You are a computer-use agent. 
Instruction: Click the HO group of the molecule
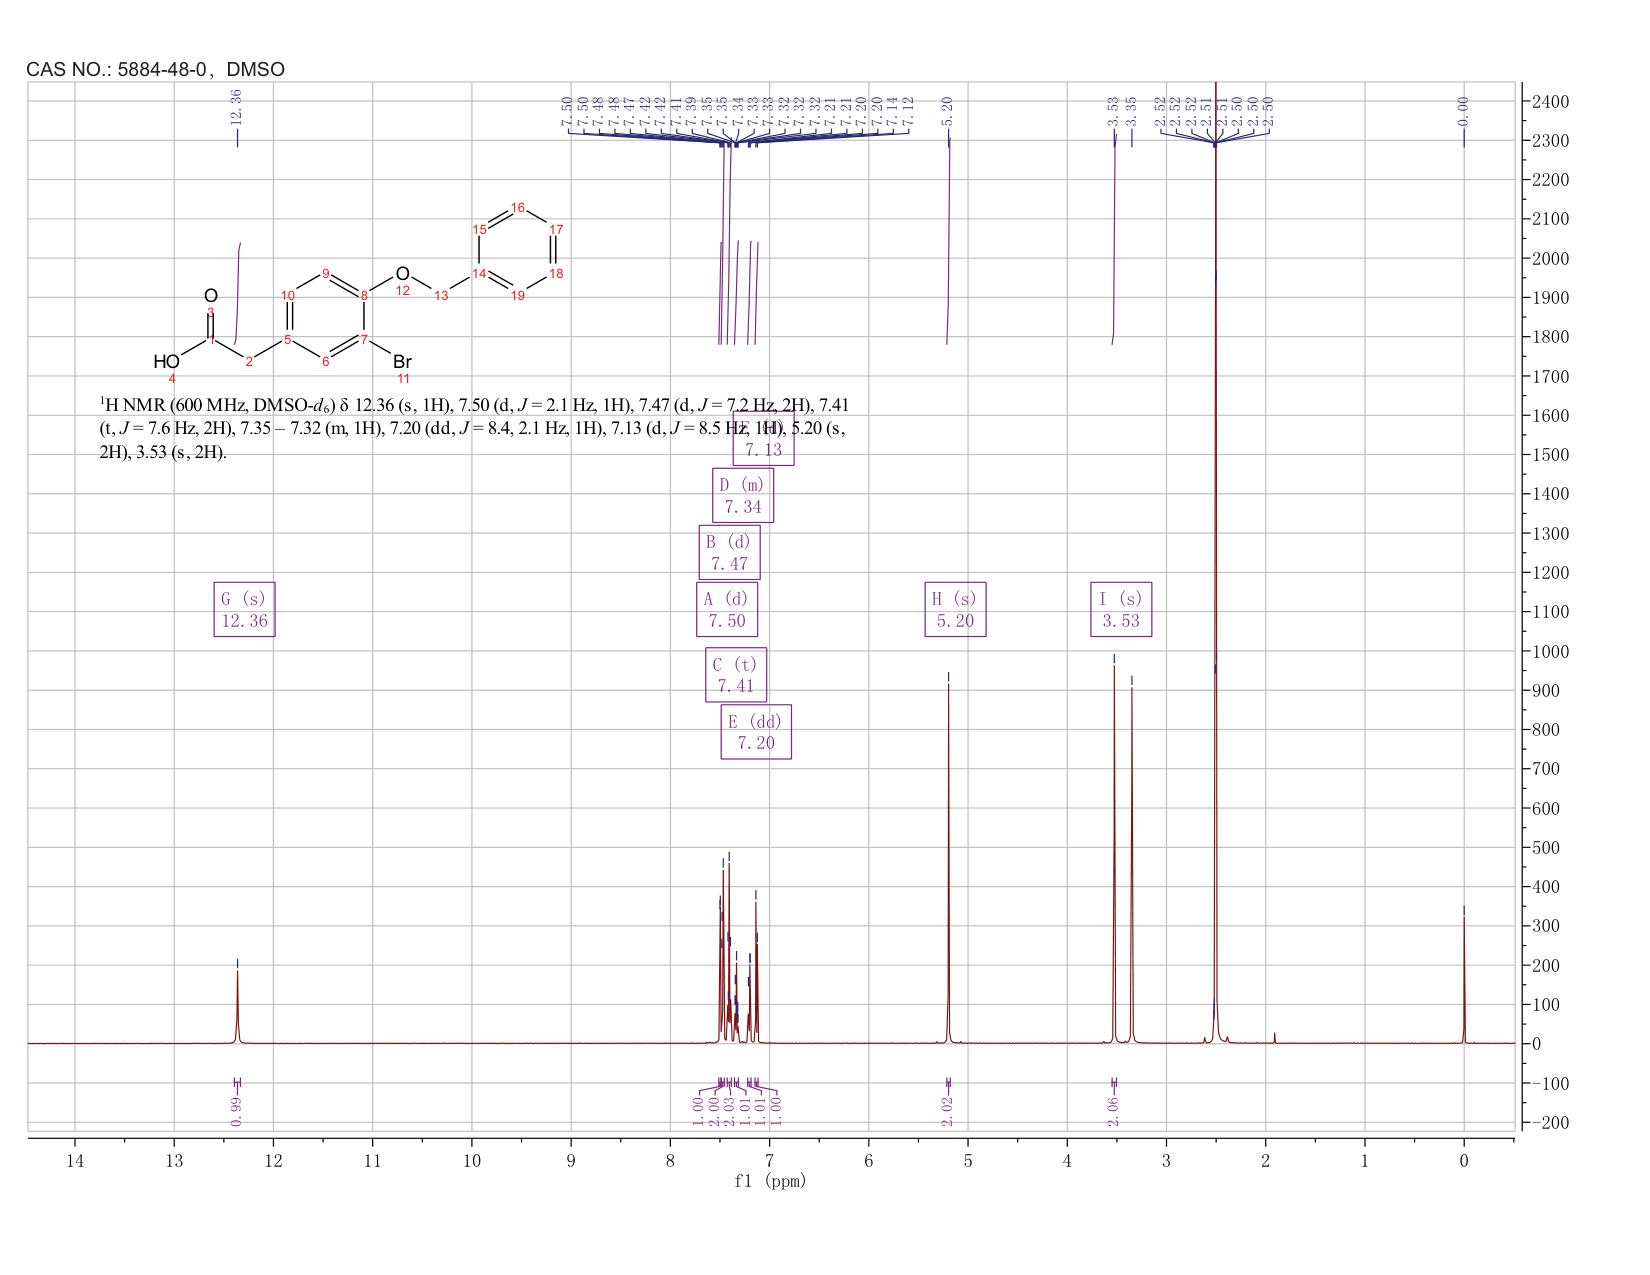pos(166,362)
